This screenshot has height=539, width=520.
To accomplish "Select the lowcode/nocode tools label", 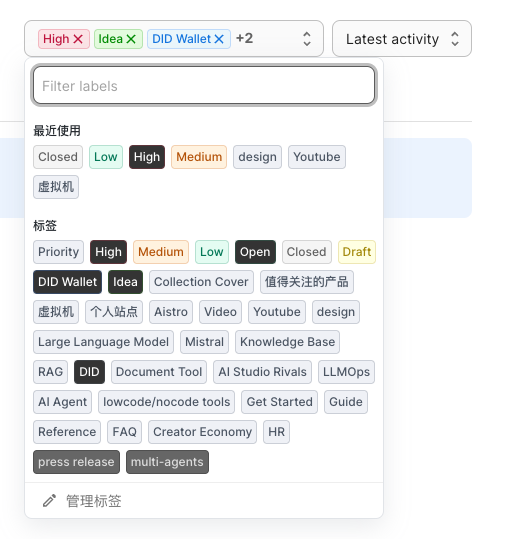I will [166, 402].
